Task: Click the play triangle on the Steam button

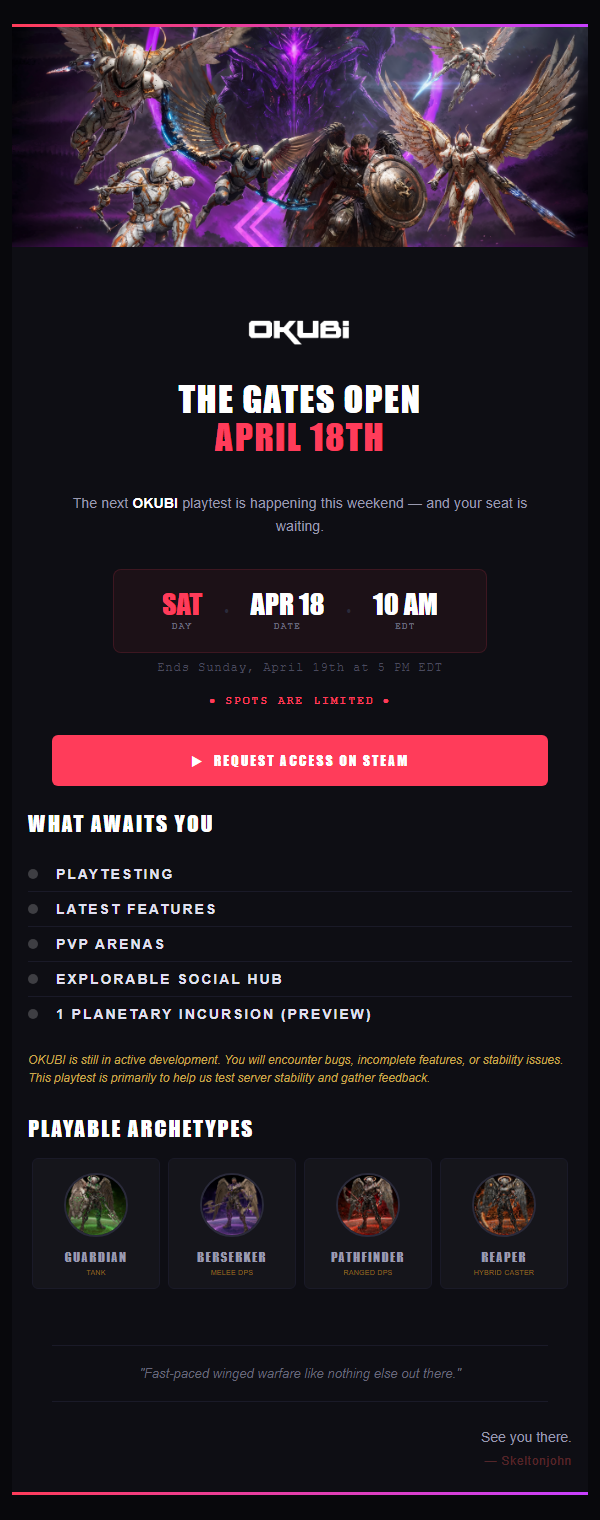Action: pyautogui.click(x=197, y=761)
